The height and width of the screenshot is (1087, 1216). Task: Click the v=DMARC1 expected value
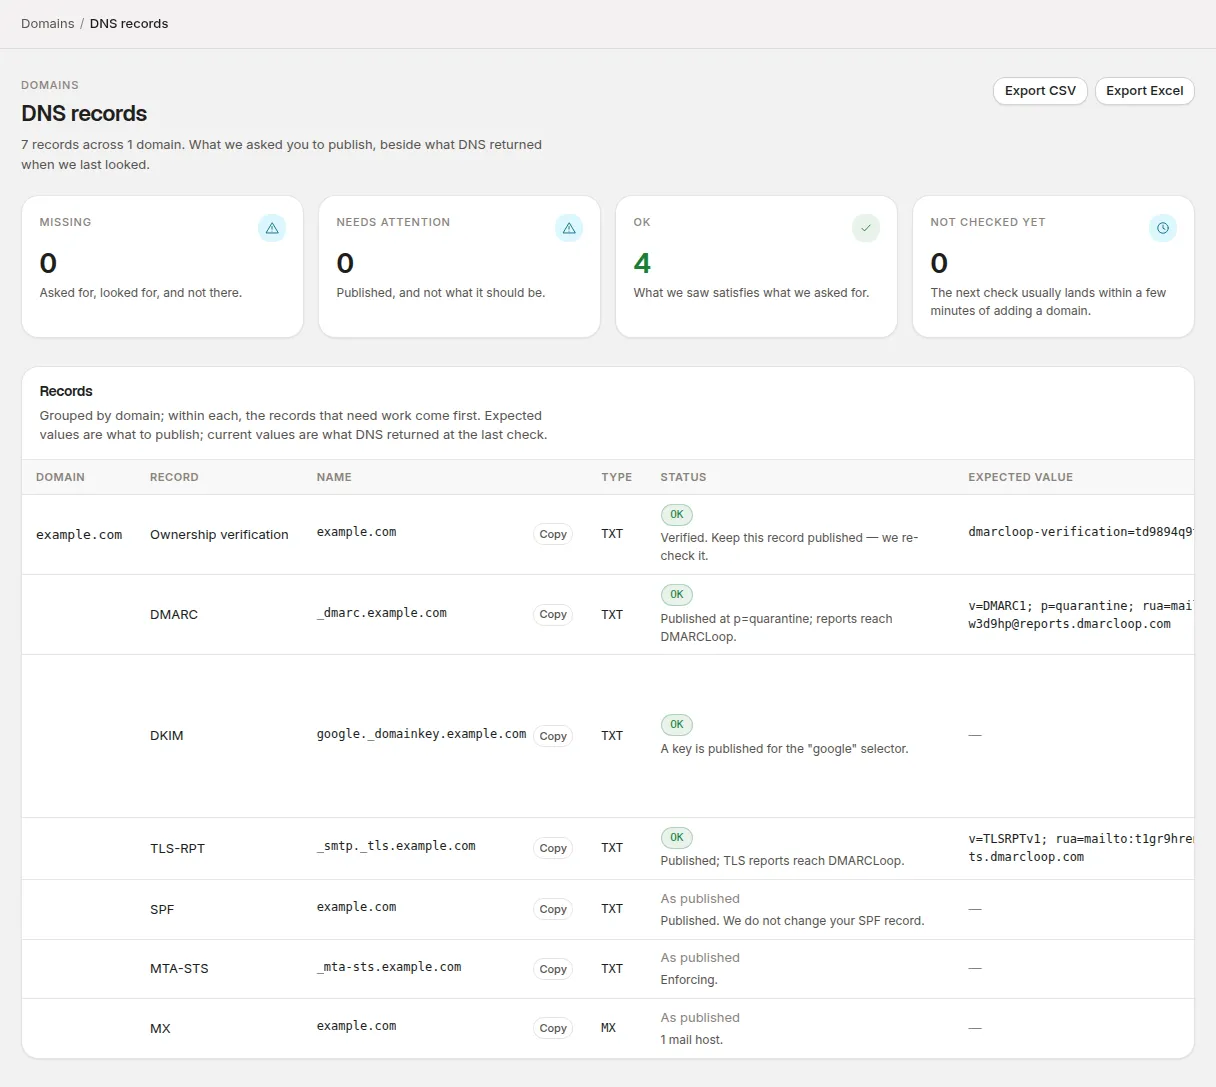(x=1081, y=614)
